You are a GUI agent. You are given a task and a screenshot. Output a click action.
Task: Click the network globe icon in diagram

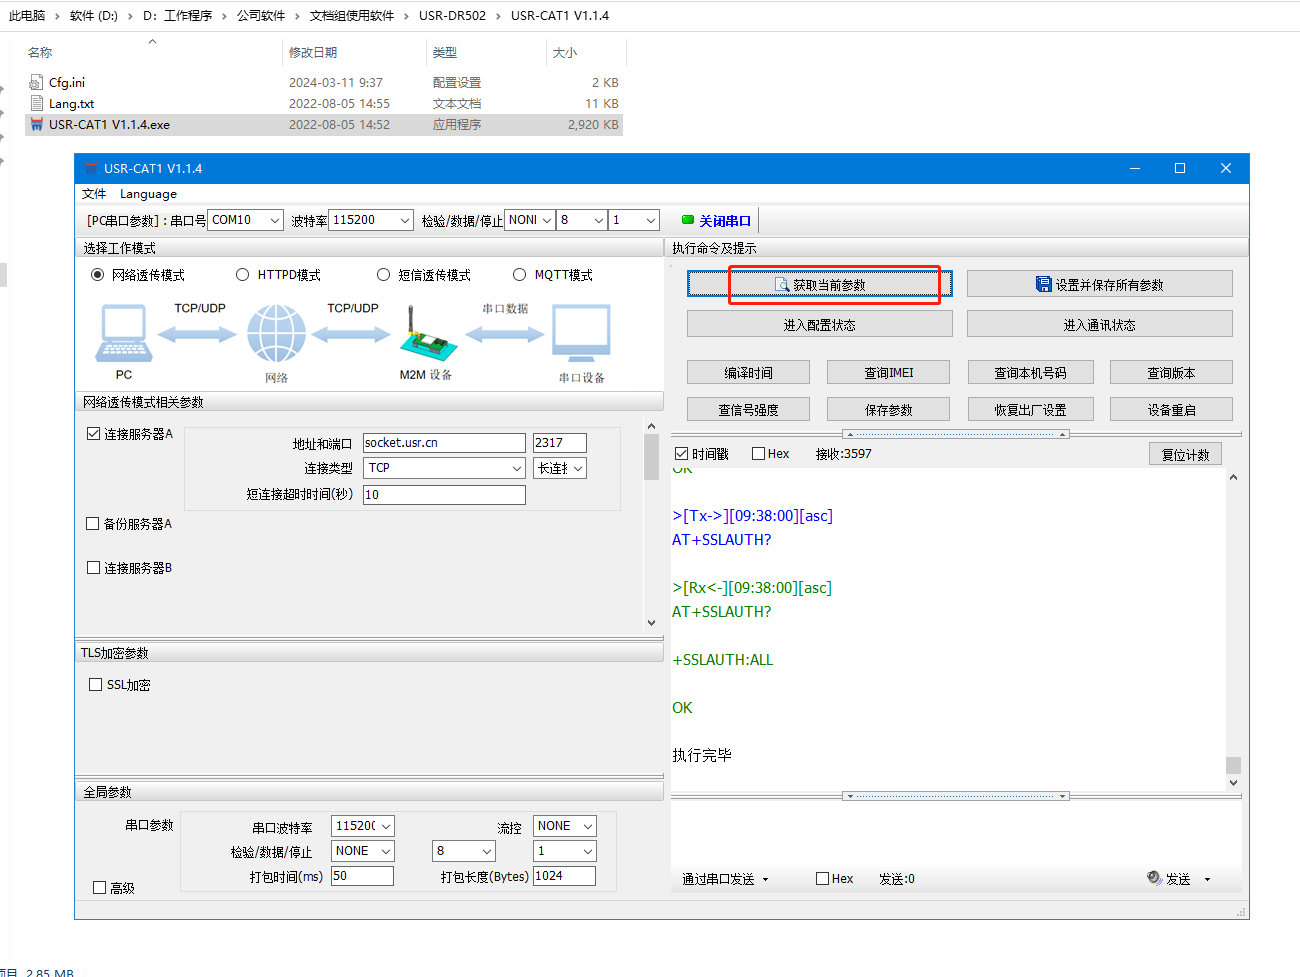pos(276,334)
